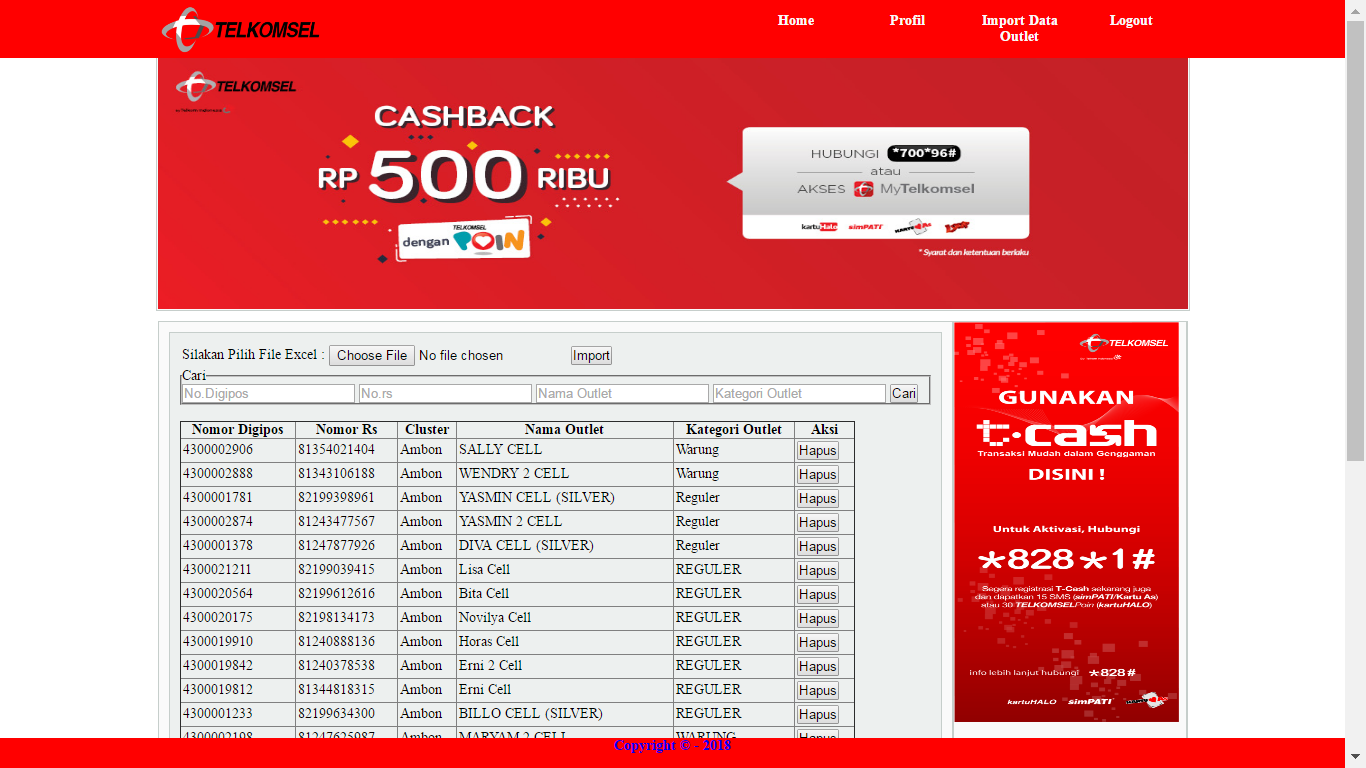
Task: Click the Copyright 2018 footer text
Action: click(x=673, y=746)
